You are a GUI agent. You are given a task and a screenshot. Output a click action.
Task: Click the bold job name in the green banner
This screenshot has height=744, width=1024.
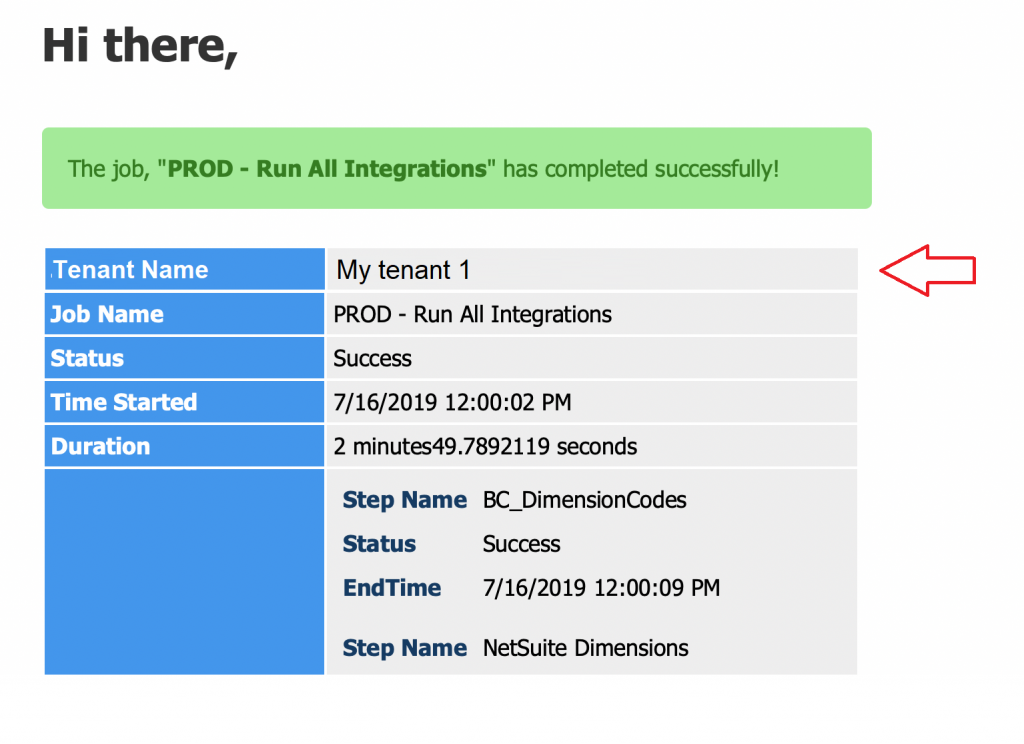click(326, 168)
